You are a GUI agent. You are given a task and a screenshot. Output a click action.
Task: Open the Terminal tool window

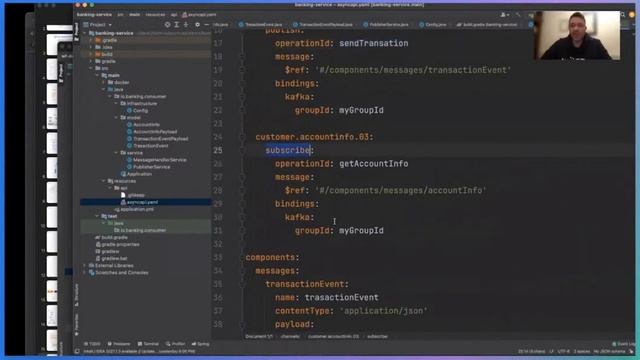click(148, 344)
